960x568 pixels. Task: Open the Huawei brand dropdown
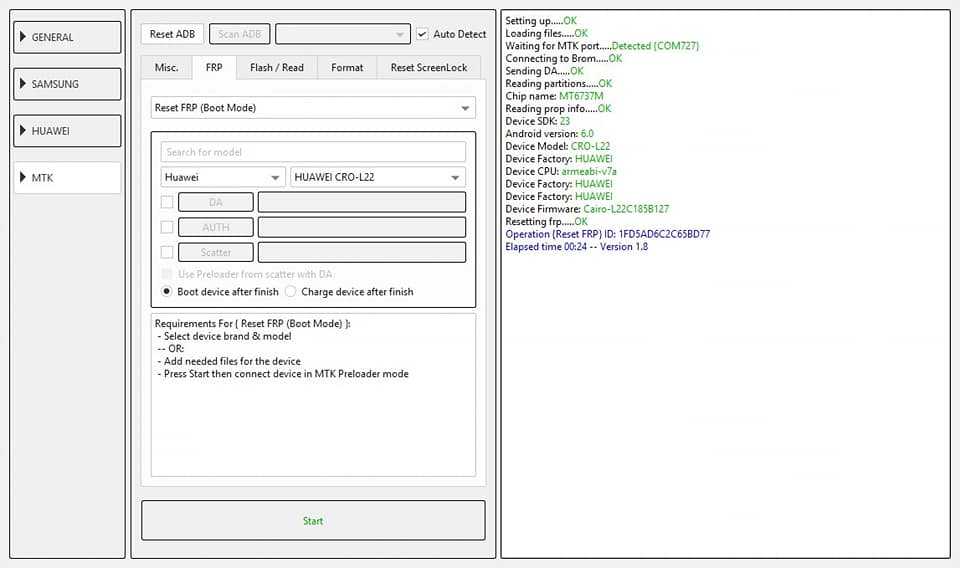223,177
